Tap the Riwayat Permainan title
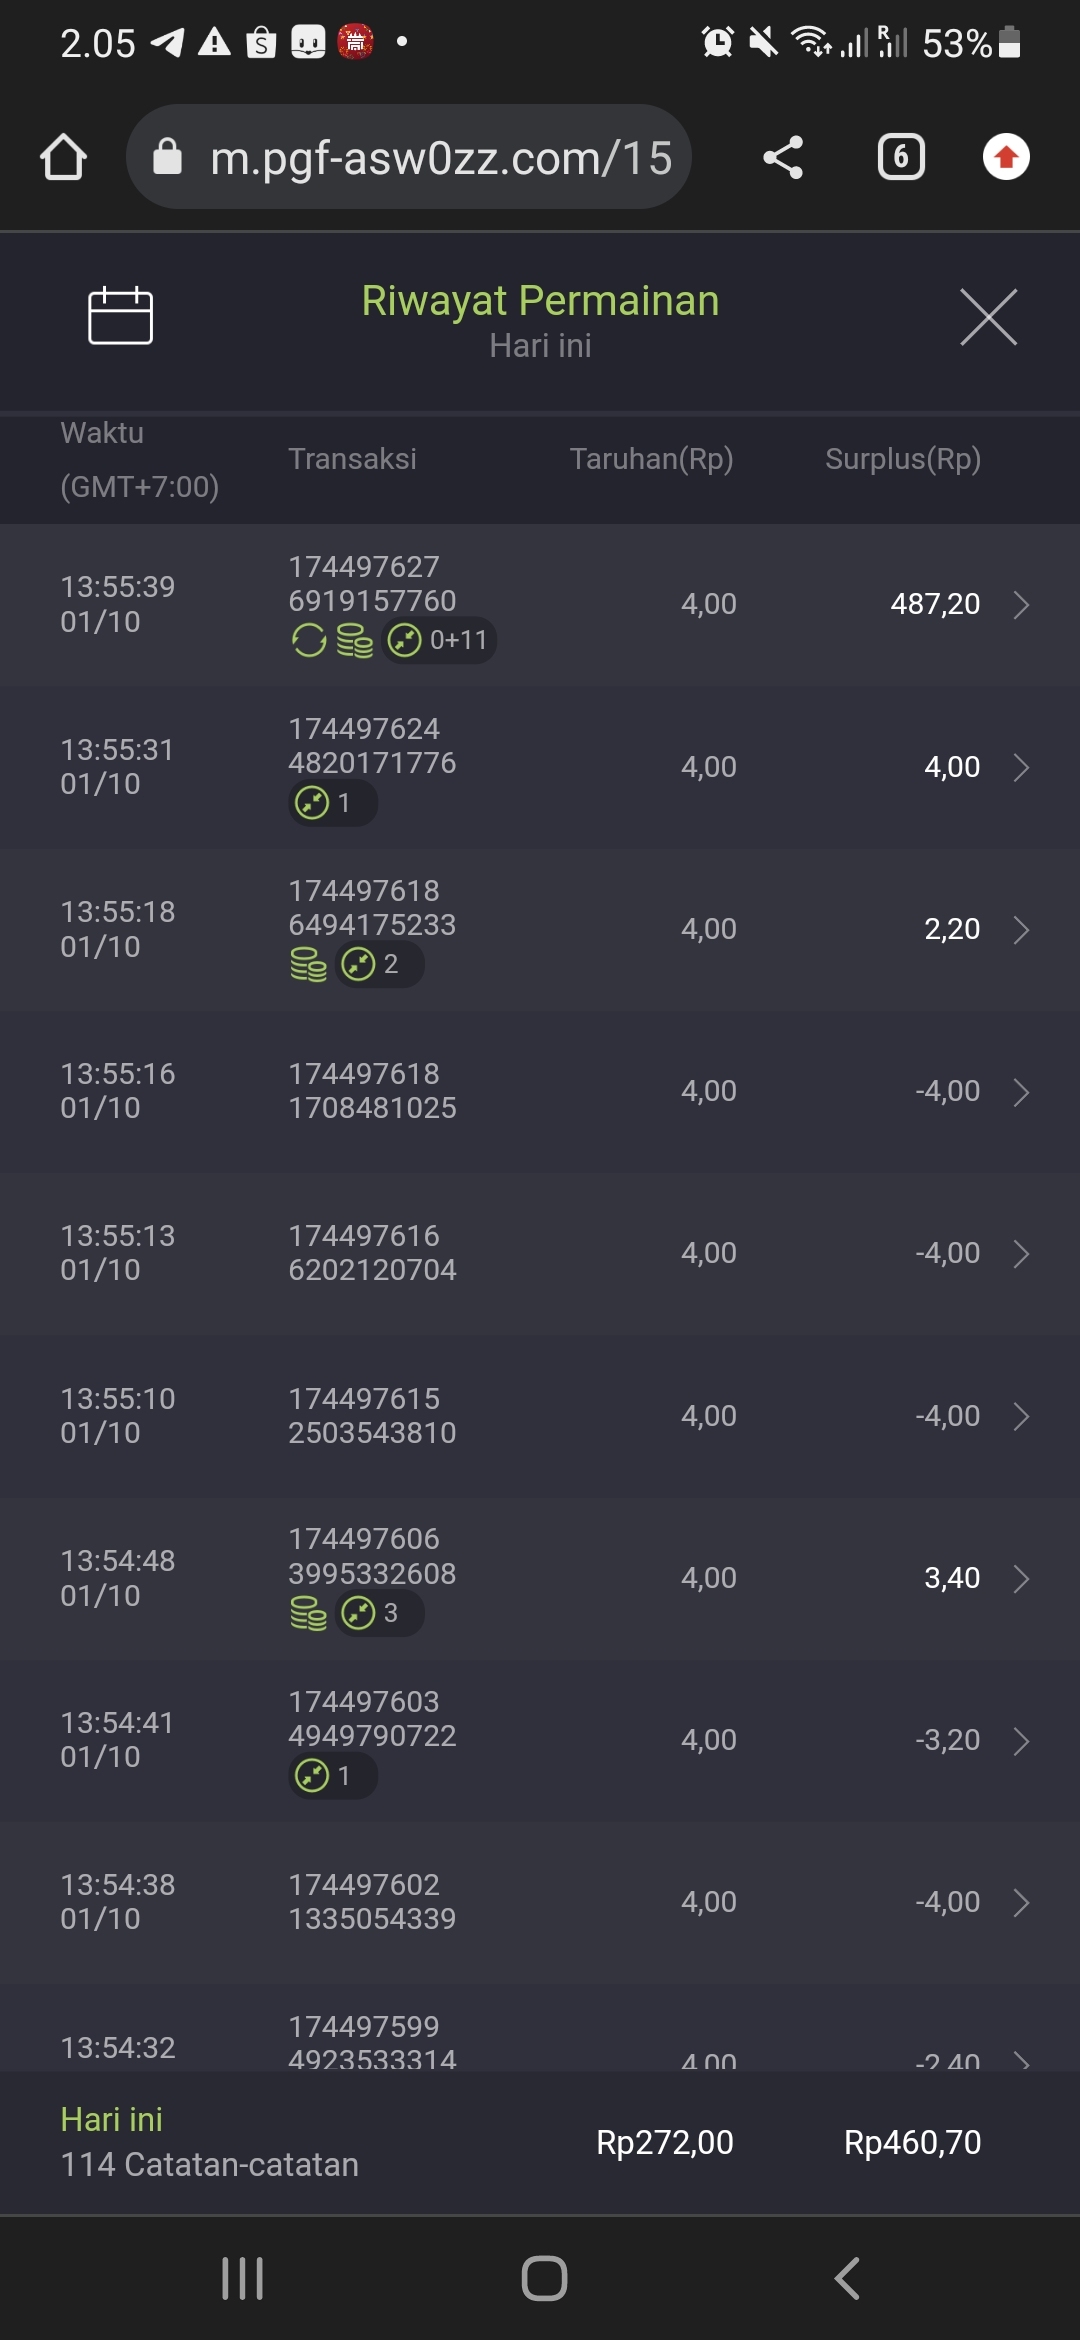The height and width of the screenshot is (2340, 1080). [540, 301]
